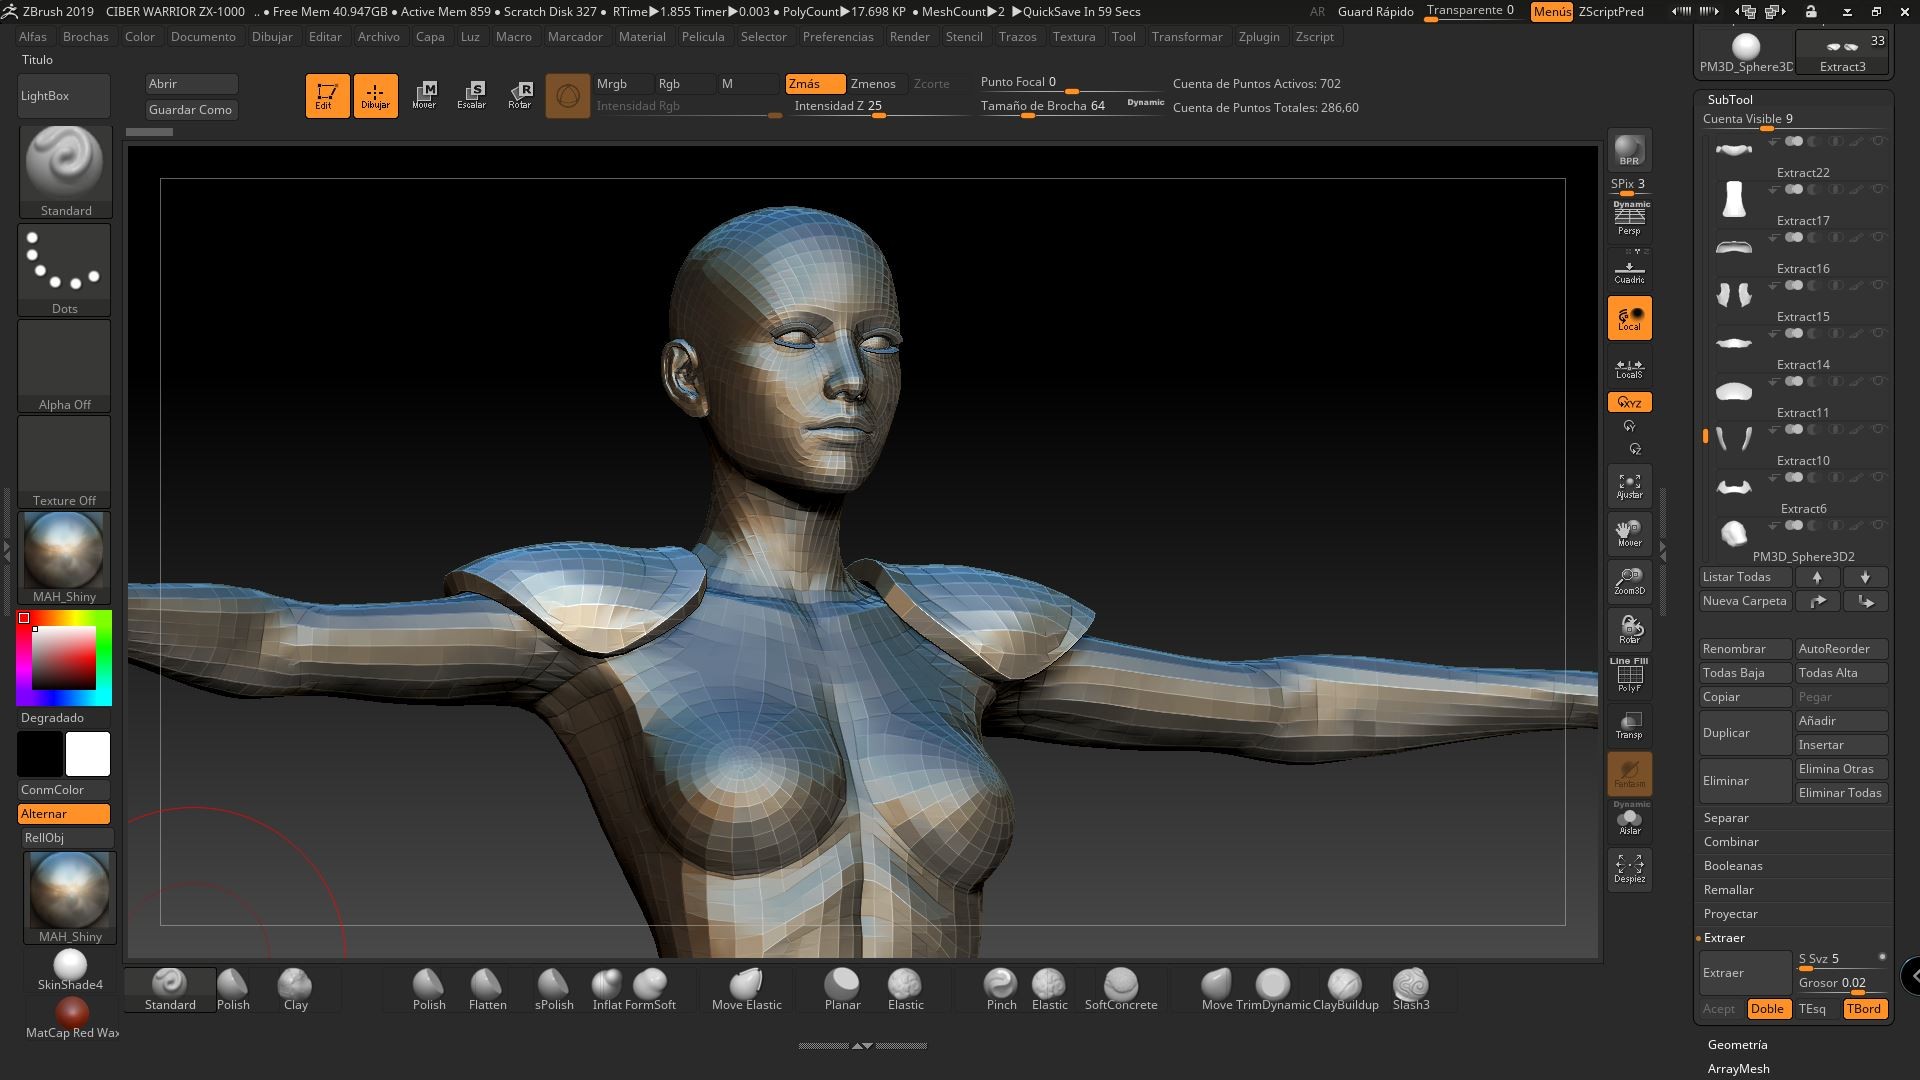Select the Rotar mode icon in the top toolbar
Screen dimensions: 1920x1080
pyautogui.click(x=520, y=95)
